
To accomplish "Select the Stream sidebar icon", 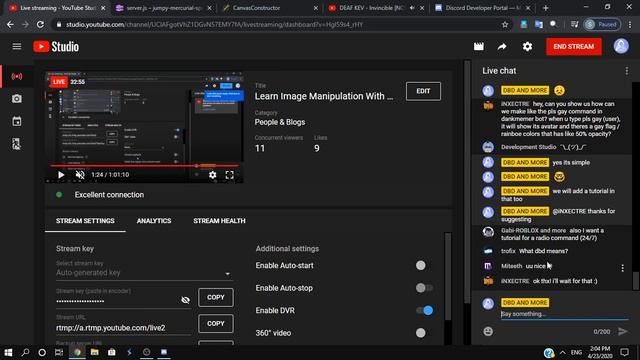I will pyautogui.click(x=17, y=76).
